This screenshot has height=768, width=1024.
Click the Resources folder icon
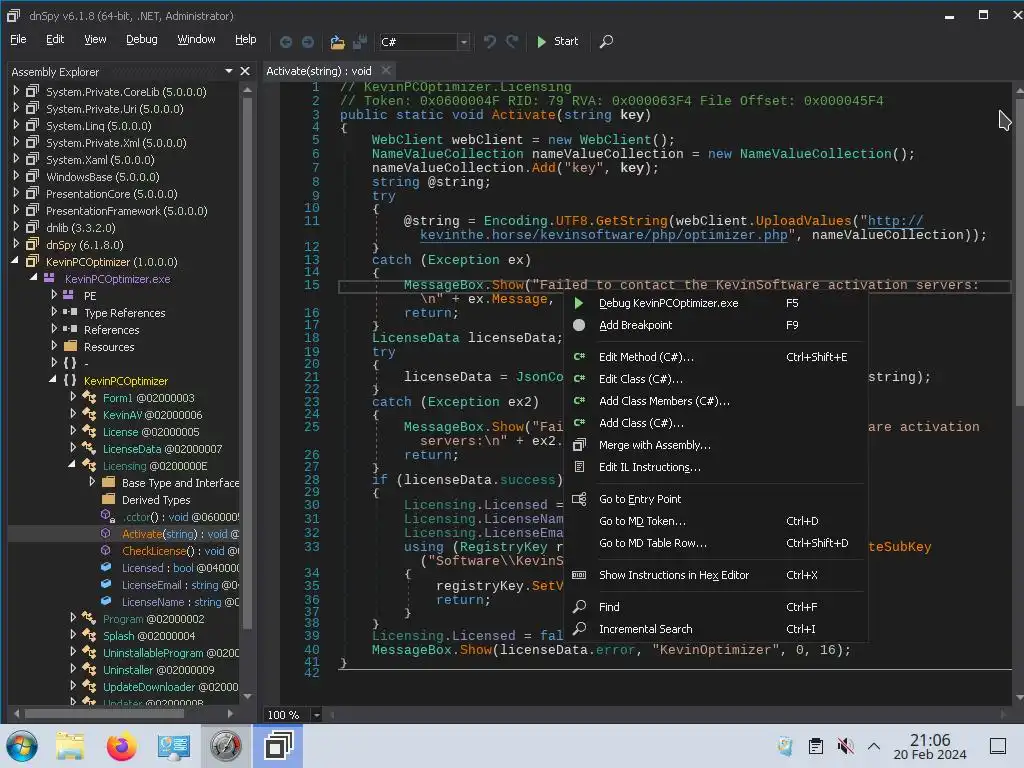click(71, 346)
